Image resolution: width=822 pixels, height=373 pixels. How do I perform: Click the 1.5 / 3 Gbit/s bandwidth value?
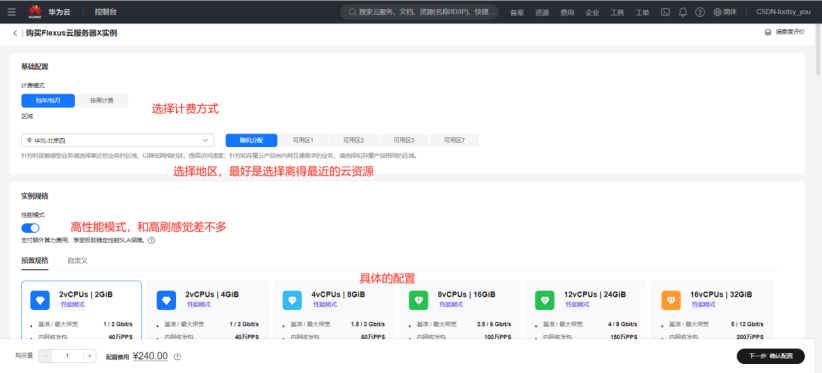(x=368, y=324)
